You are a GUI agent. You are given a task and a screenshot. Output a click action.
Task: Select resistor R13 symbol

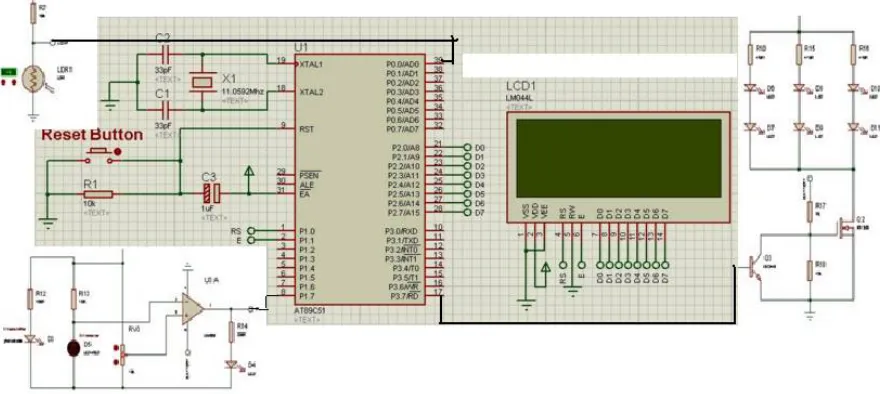click(x=74, y=299)
